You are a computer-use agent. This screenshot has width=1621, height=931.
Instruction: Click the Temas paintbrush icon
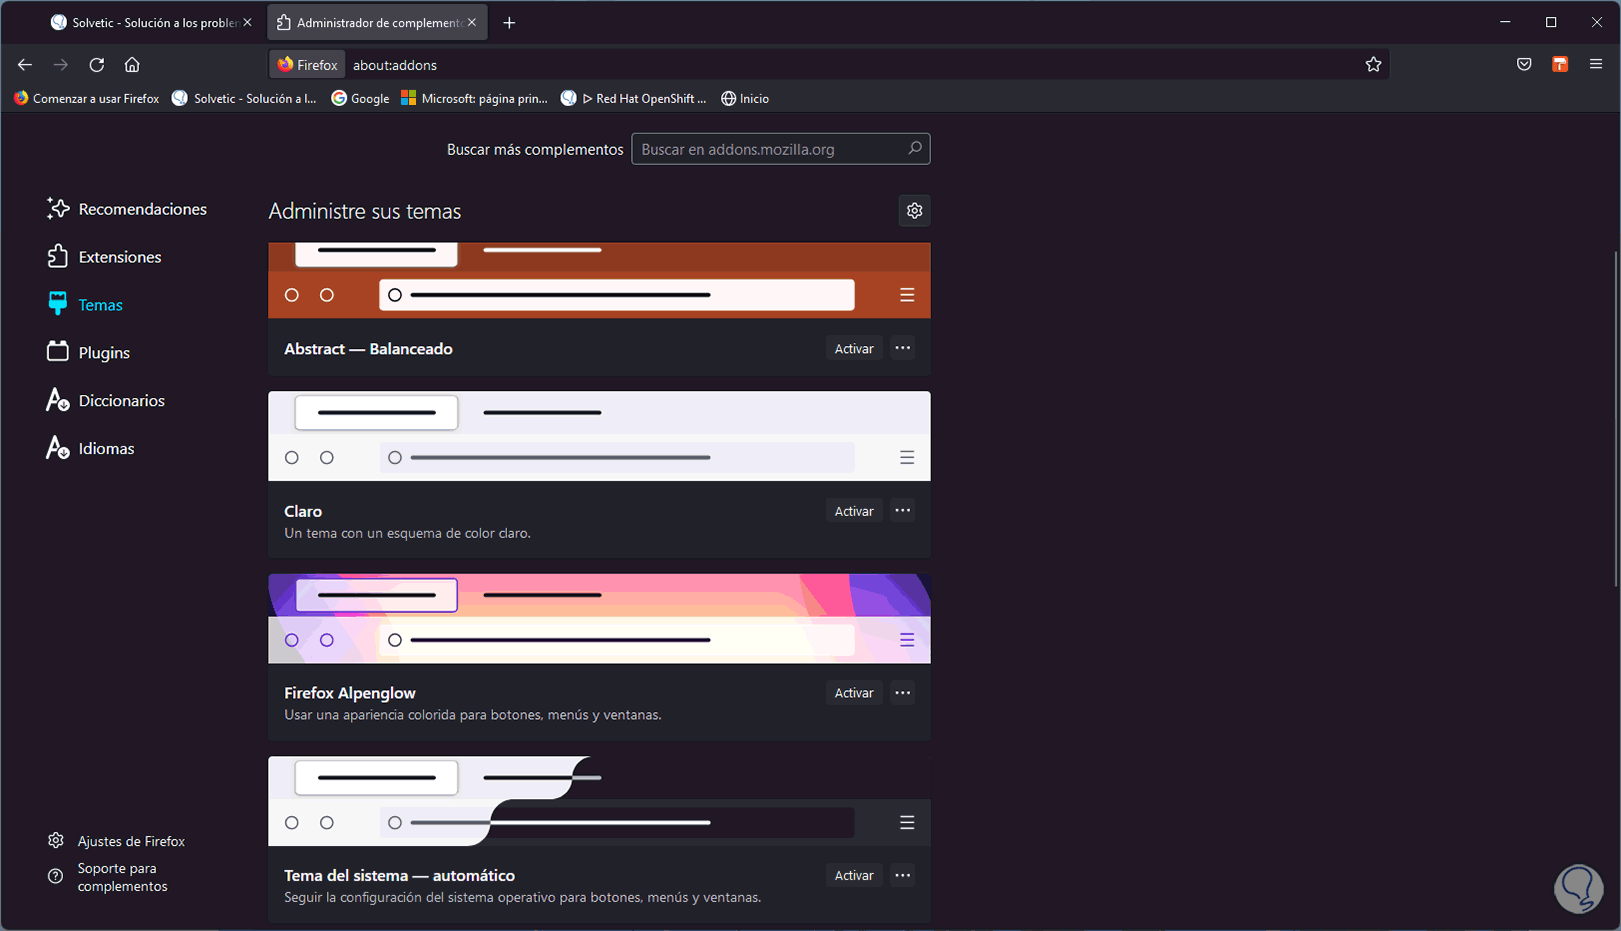[x=58, y=304]
